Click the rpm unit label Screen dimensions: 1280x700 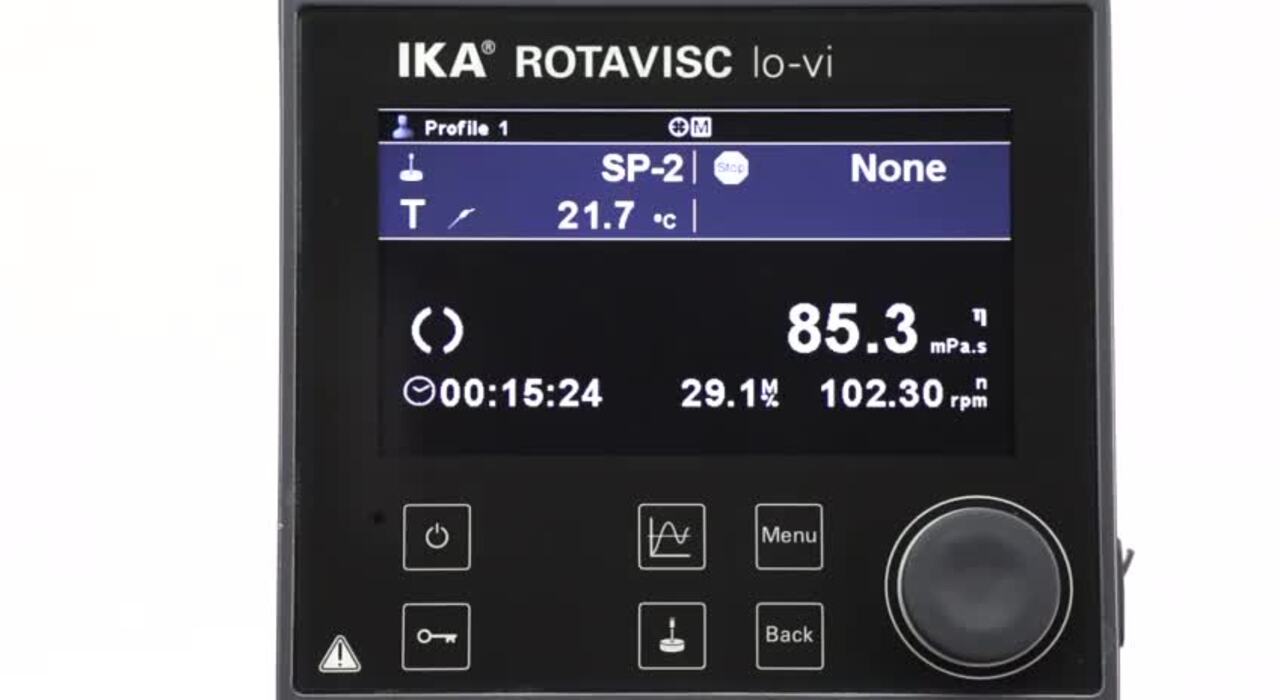[968, 402]
